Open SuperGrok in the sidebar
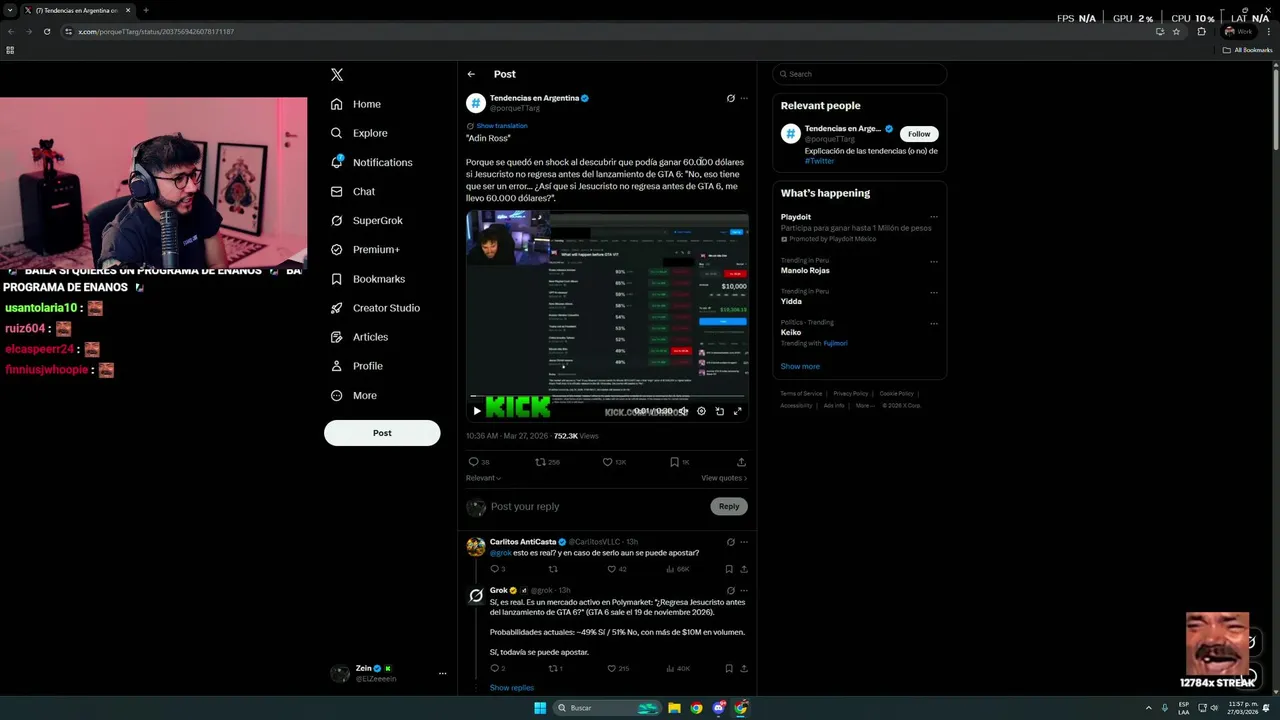 (x=366, y=220)
